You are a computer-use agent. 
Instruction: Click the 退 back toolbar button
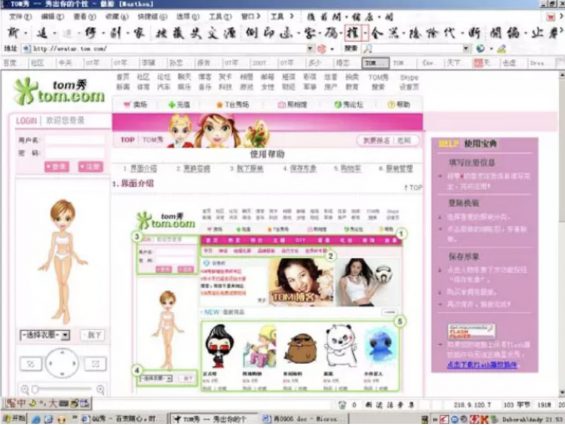[x=43, y=33]
